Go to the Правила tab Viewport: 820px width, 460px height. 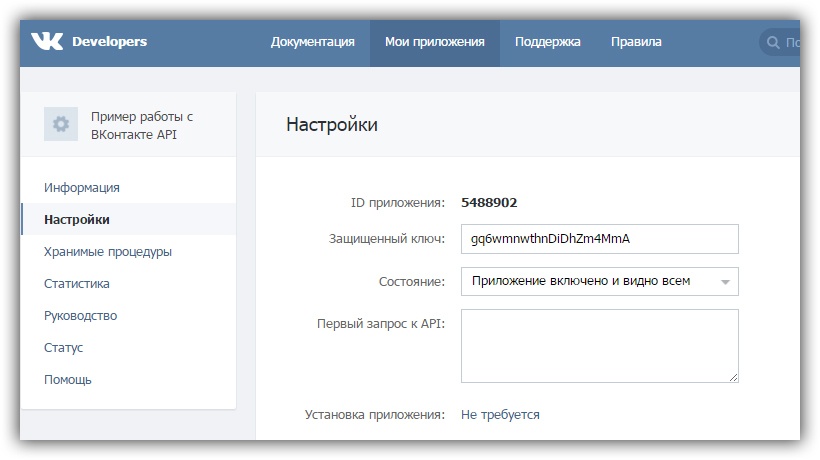click(636, 42)
